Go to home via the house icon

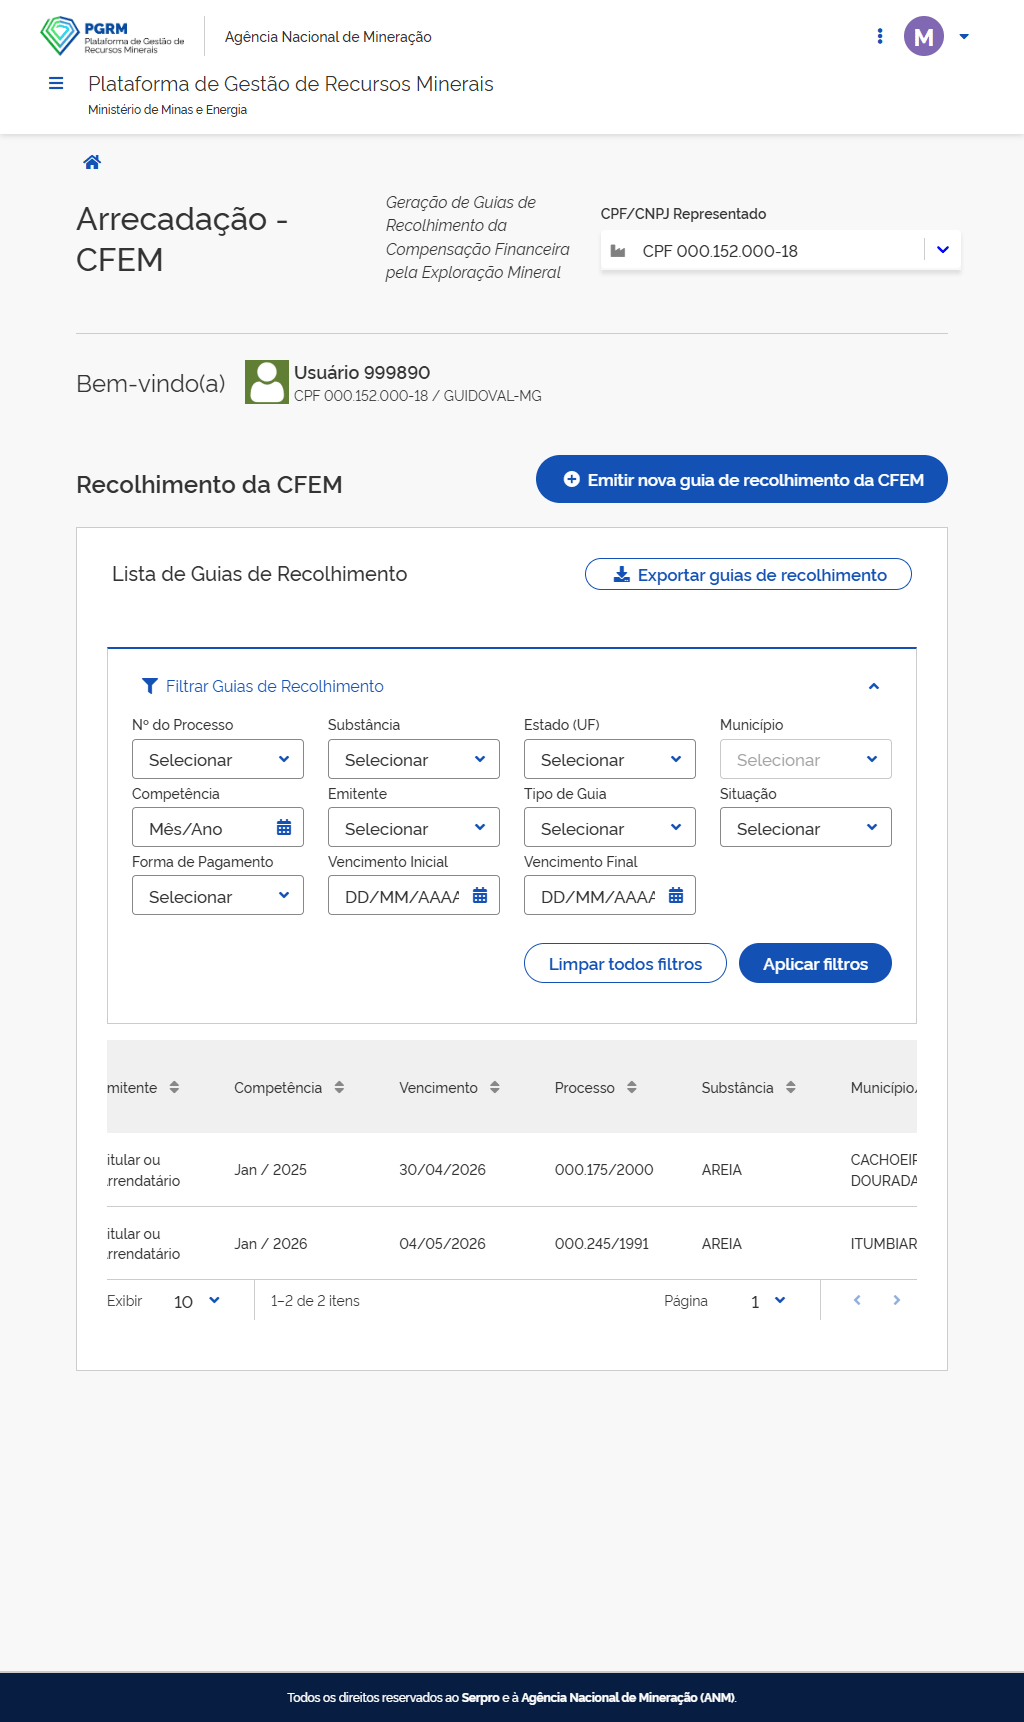(92, 162)
